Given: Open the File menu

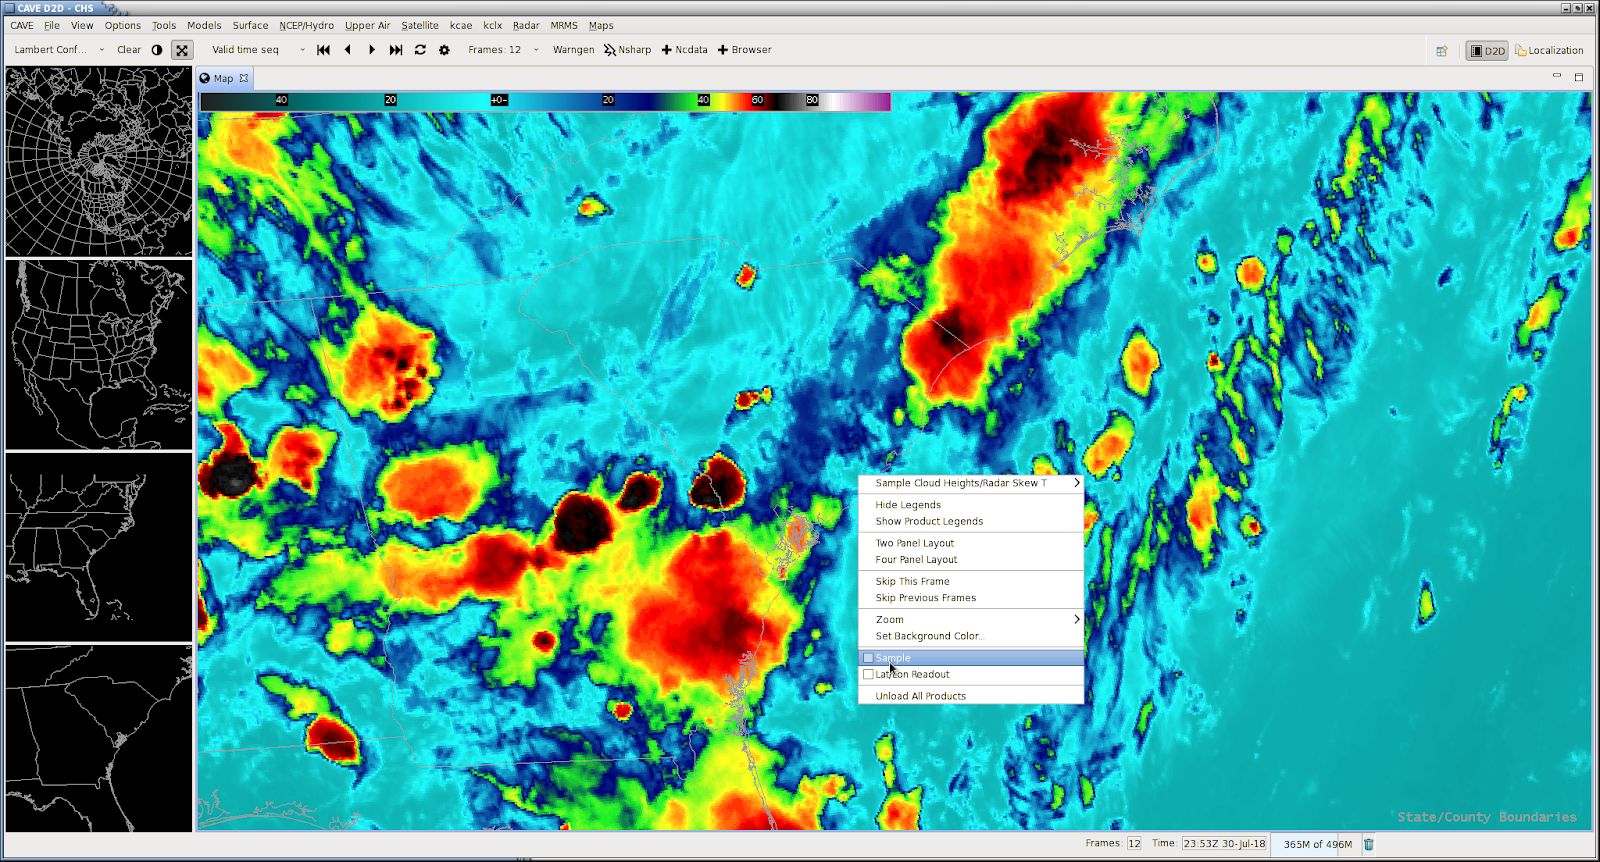Looking at the screenshot, I should 52,26.
